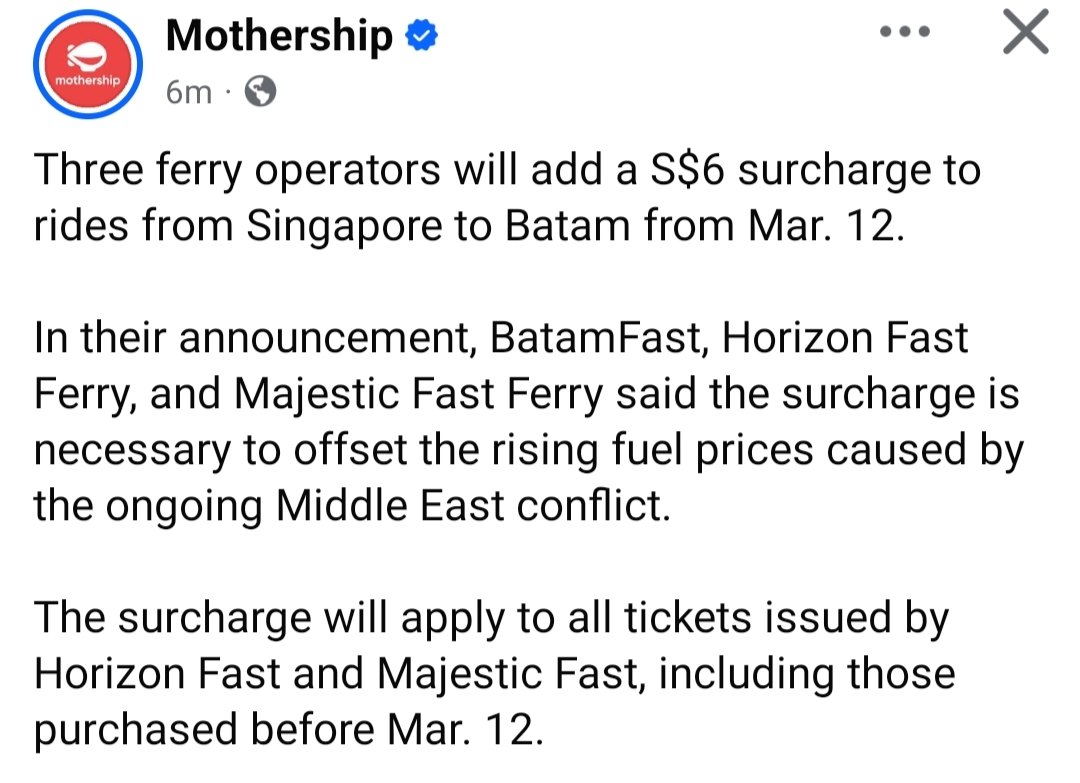Screen dimensions: 1080x783
Task: Click the globe public audience icon
Action: (260, 93)
